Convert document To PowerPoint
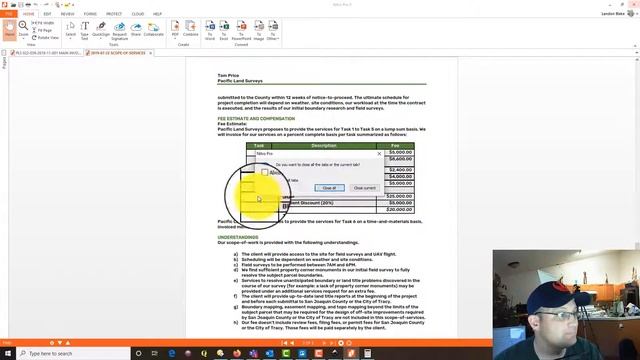 click(241, 30)
